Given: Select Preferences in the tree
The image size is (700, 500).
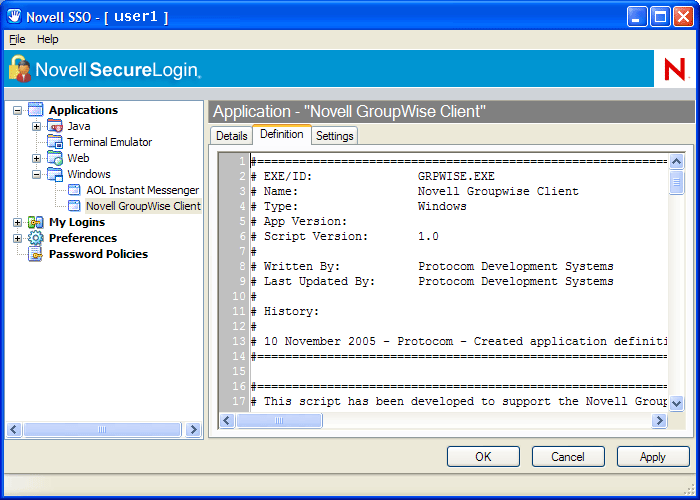Looking at the screenshot, I should (83, 238).
